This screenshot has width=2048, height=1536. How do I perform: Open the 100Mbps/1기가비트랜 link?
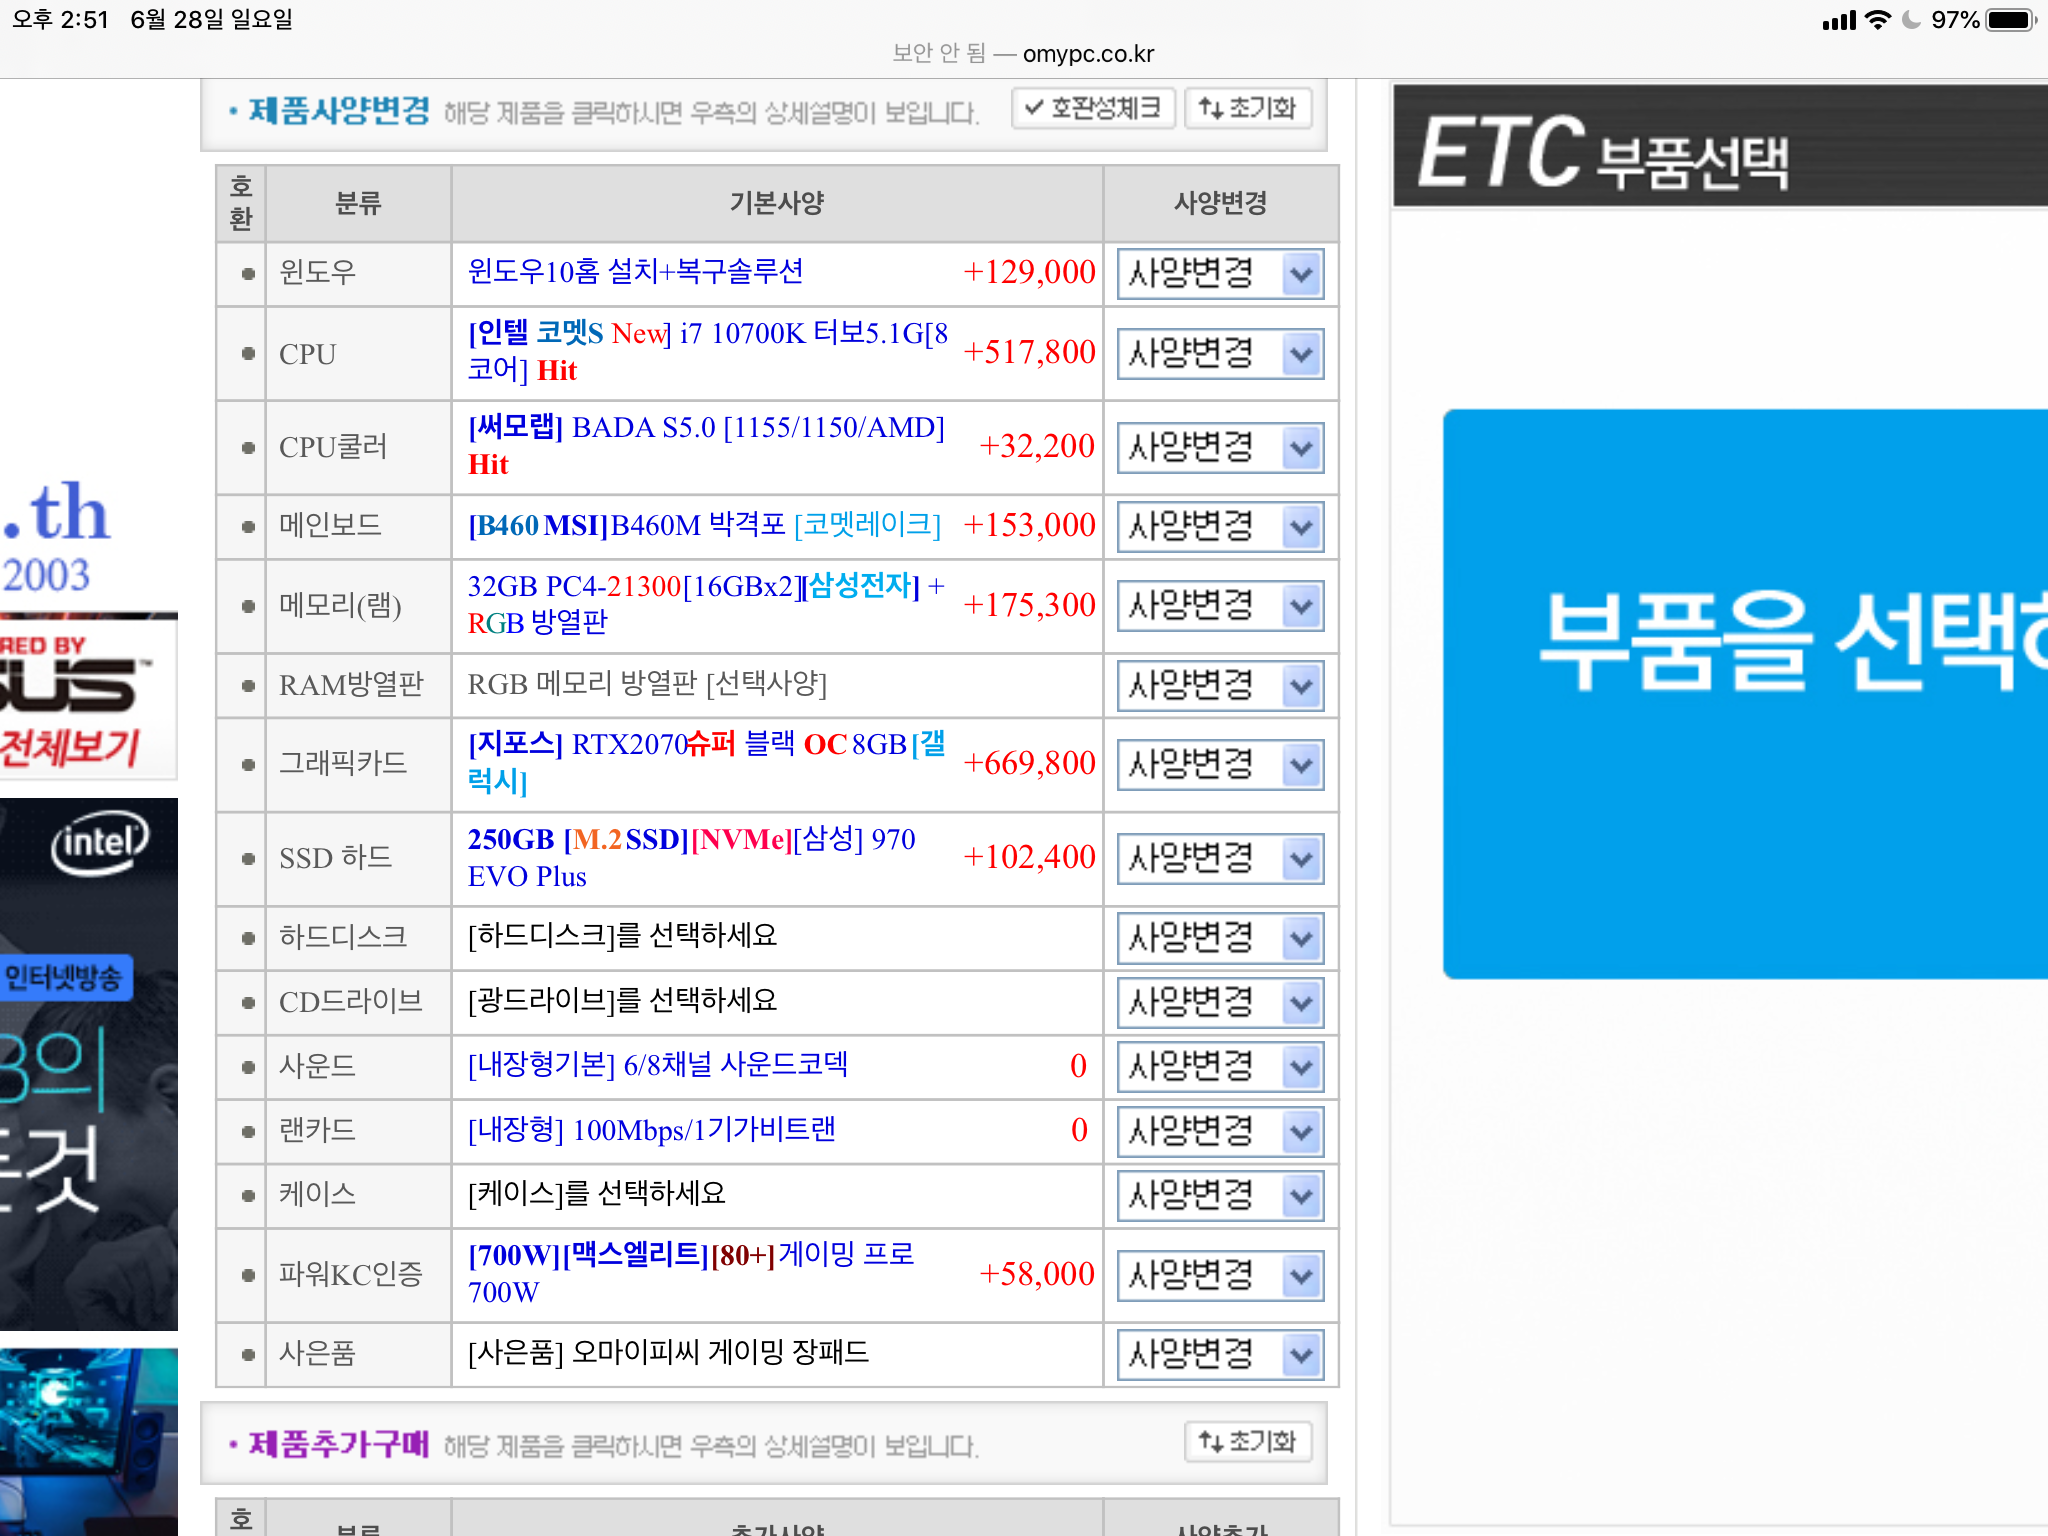pyautogui.click(x=651, y=1129)
